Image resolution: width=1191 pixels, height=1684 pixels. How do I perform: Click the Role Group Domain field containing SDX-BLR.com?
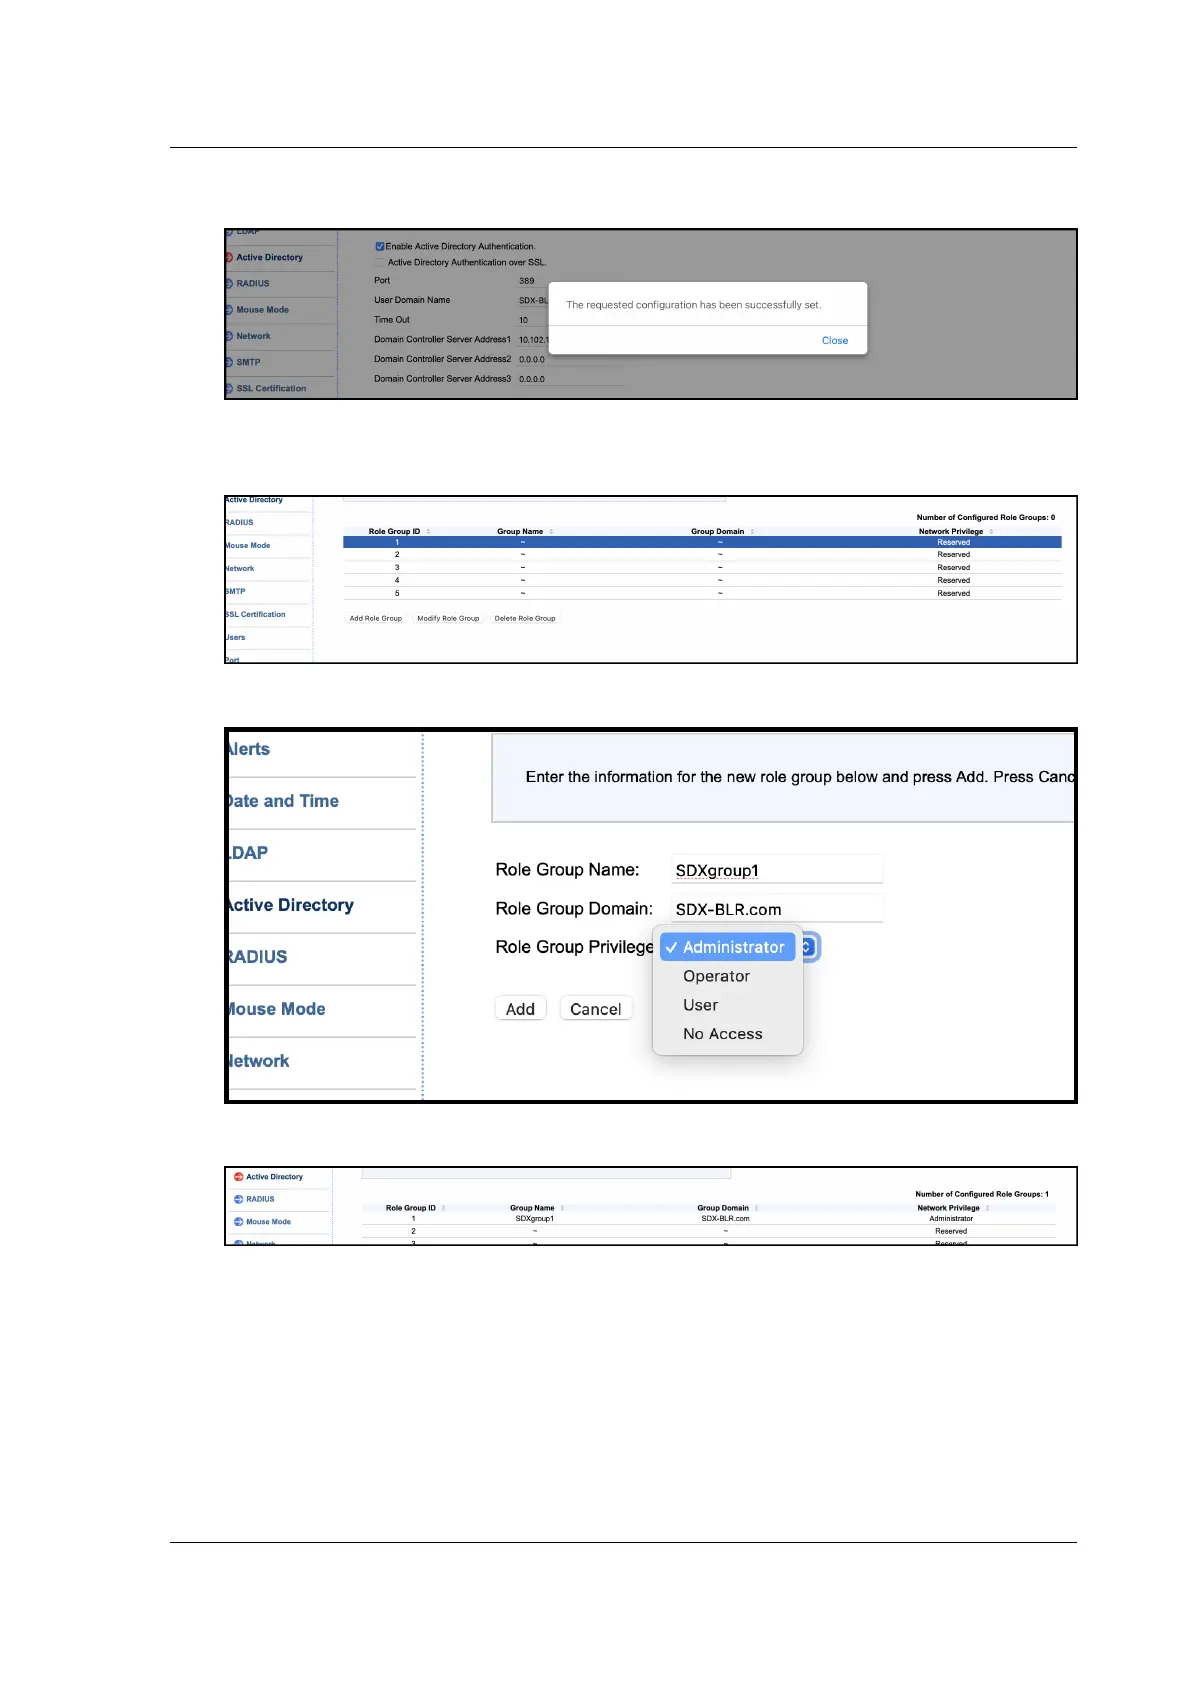pyautogui.click(x=777, y=909)
